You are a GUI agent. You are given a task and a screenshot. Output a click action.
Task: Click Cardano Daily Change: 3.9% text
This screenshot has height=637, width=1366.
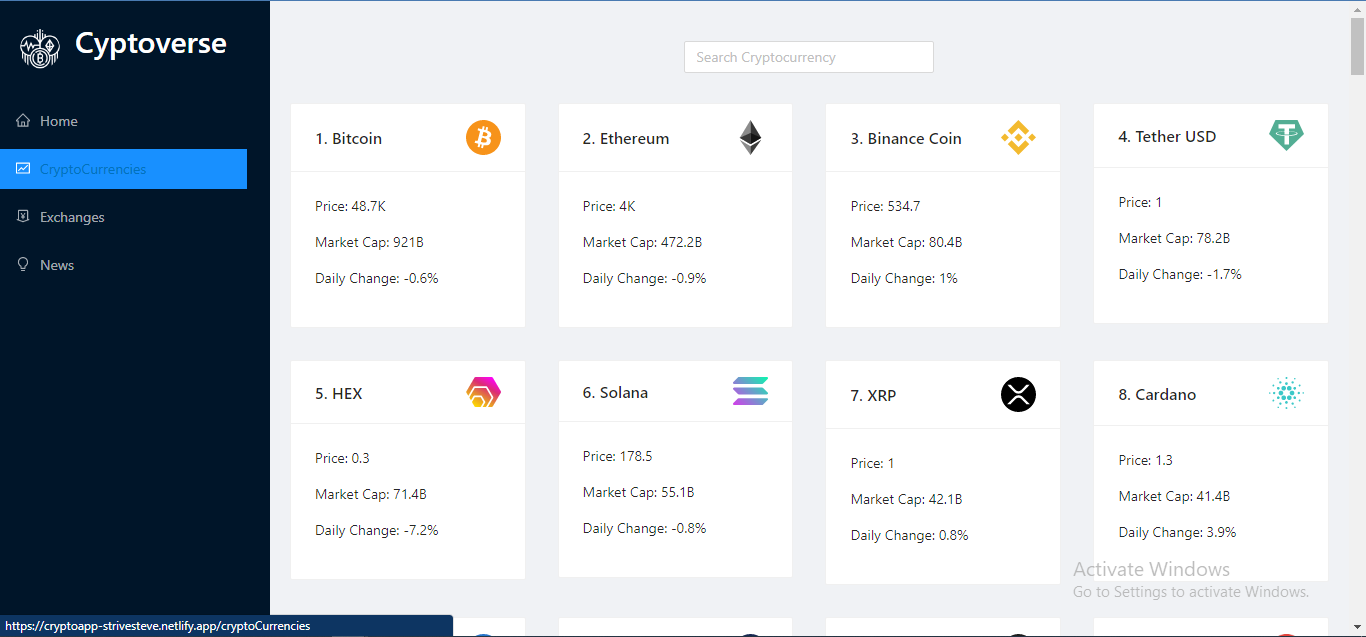pos(1177,532)
